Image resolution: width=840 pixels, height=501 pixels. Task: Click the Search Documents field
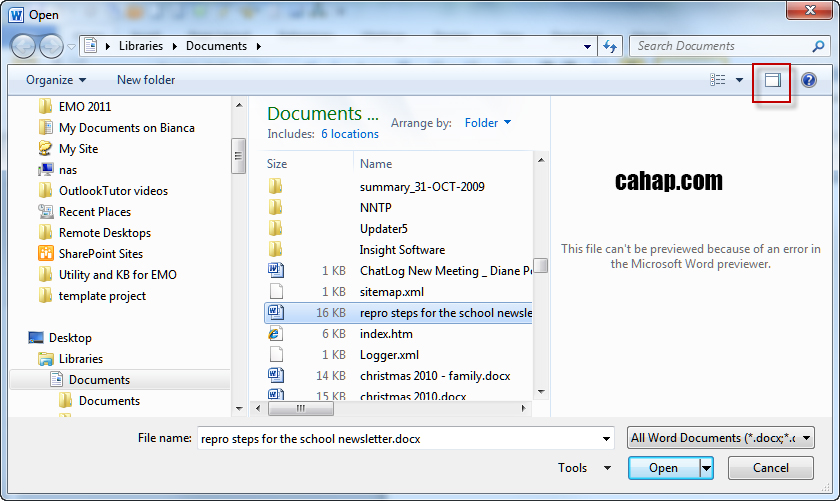point(725,46)
